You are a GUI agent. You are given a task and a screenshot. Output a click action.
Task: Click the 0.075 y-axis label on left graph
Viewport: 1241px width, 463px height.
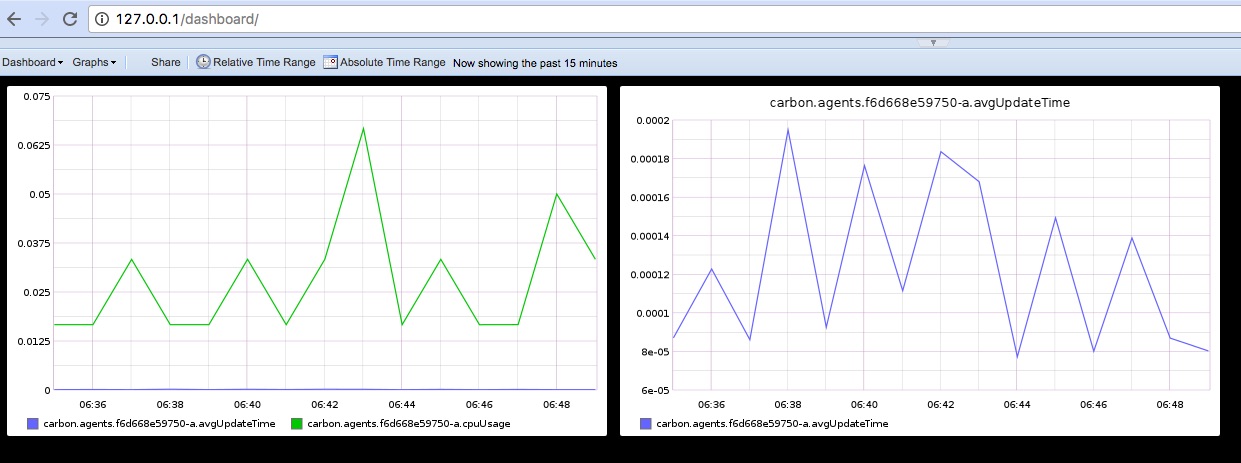tap(36, 97)
